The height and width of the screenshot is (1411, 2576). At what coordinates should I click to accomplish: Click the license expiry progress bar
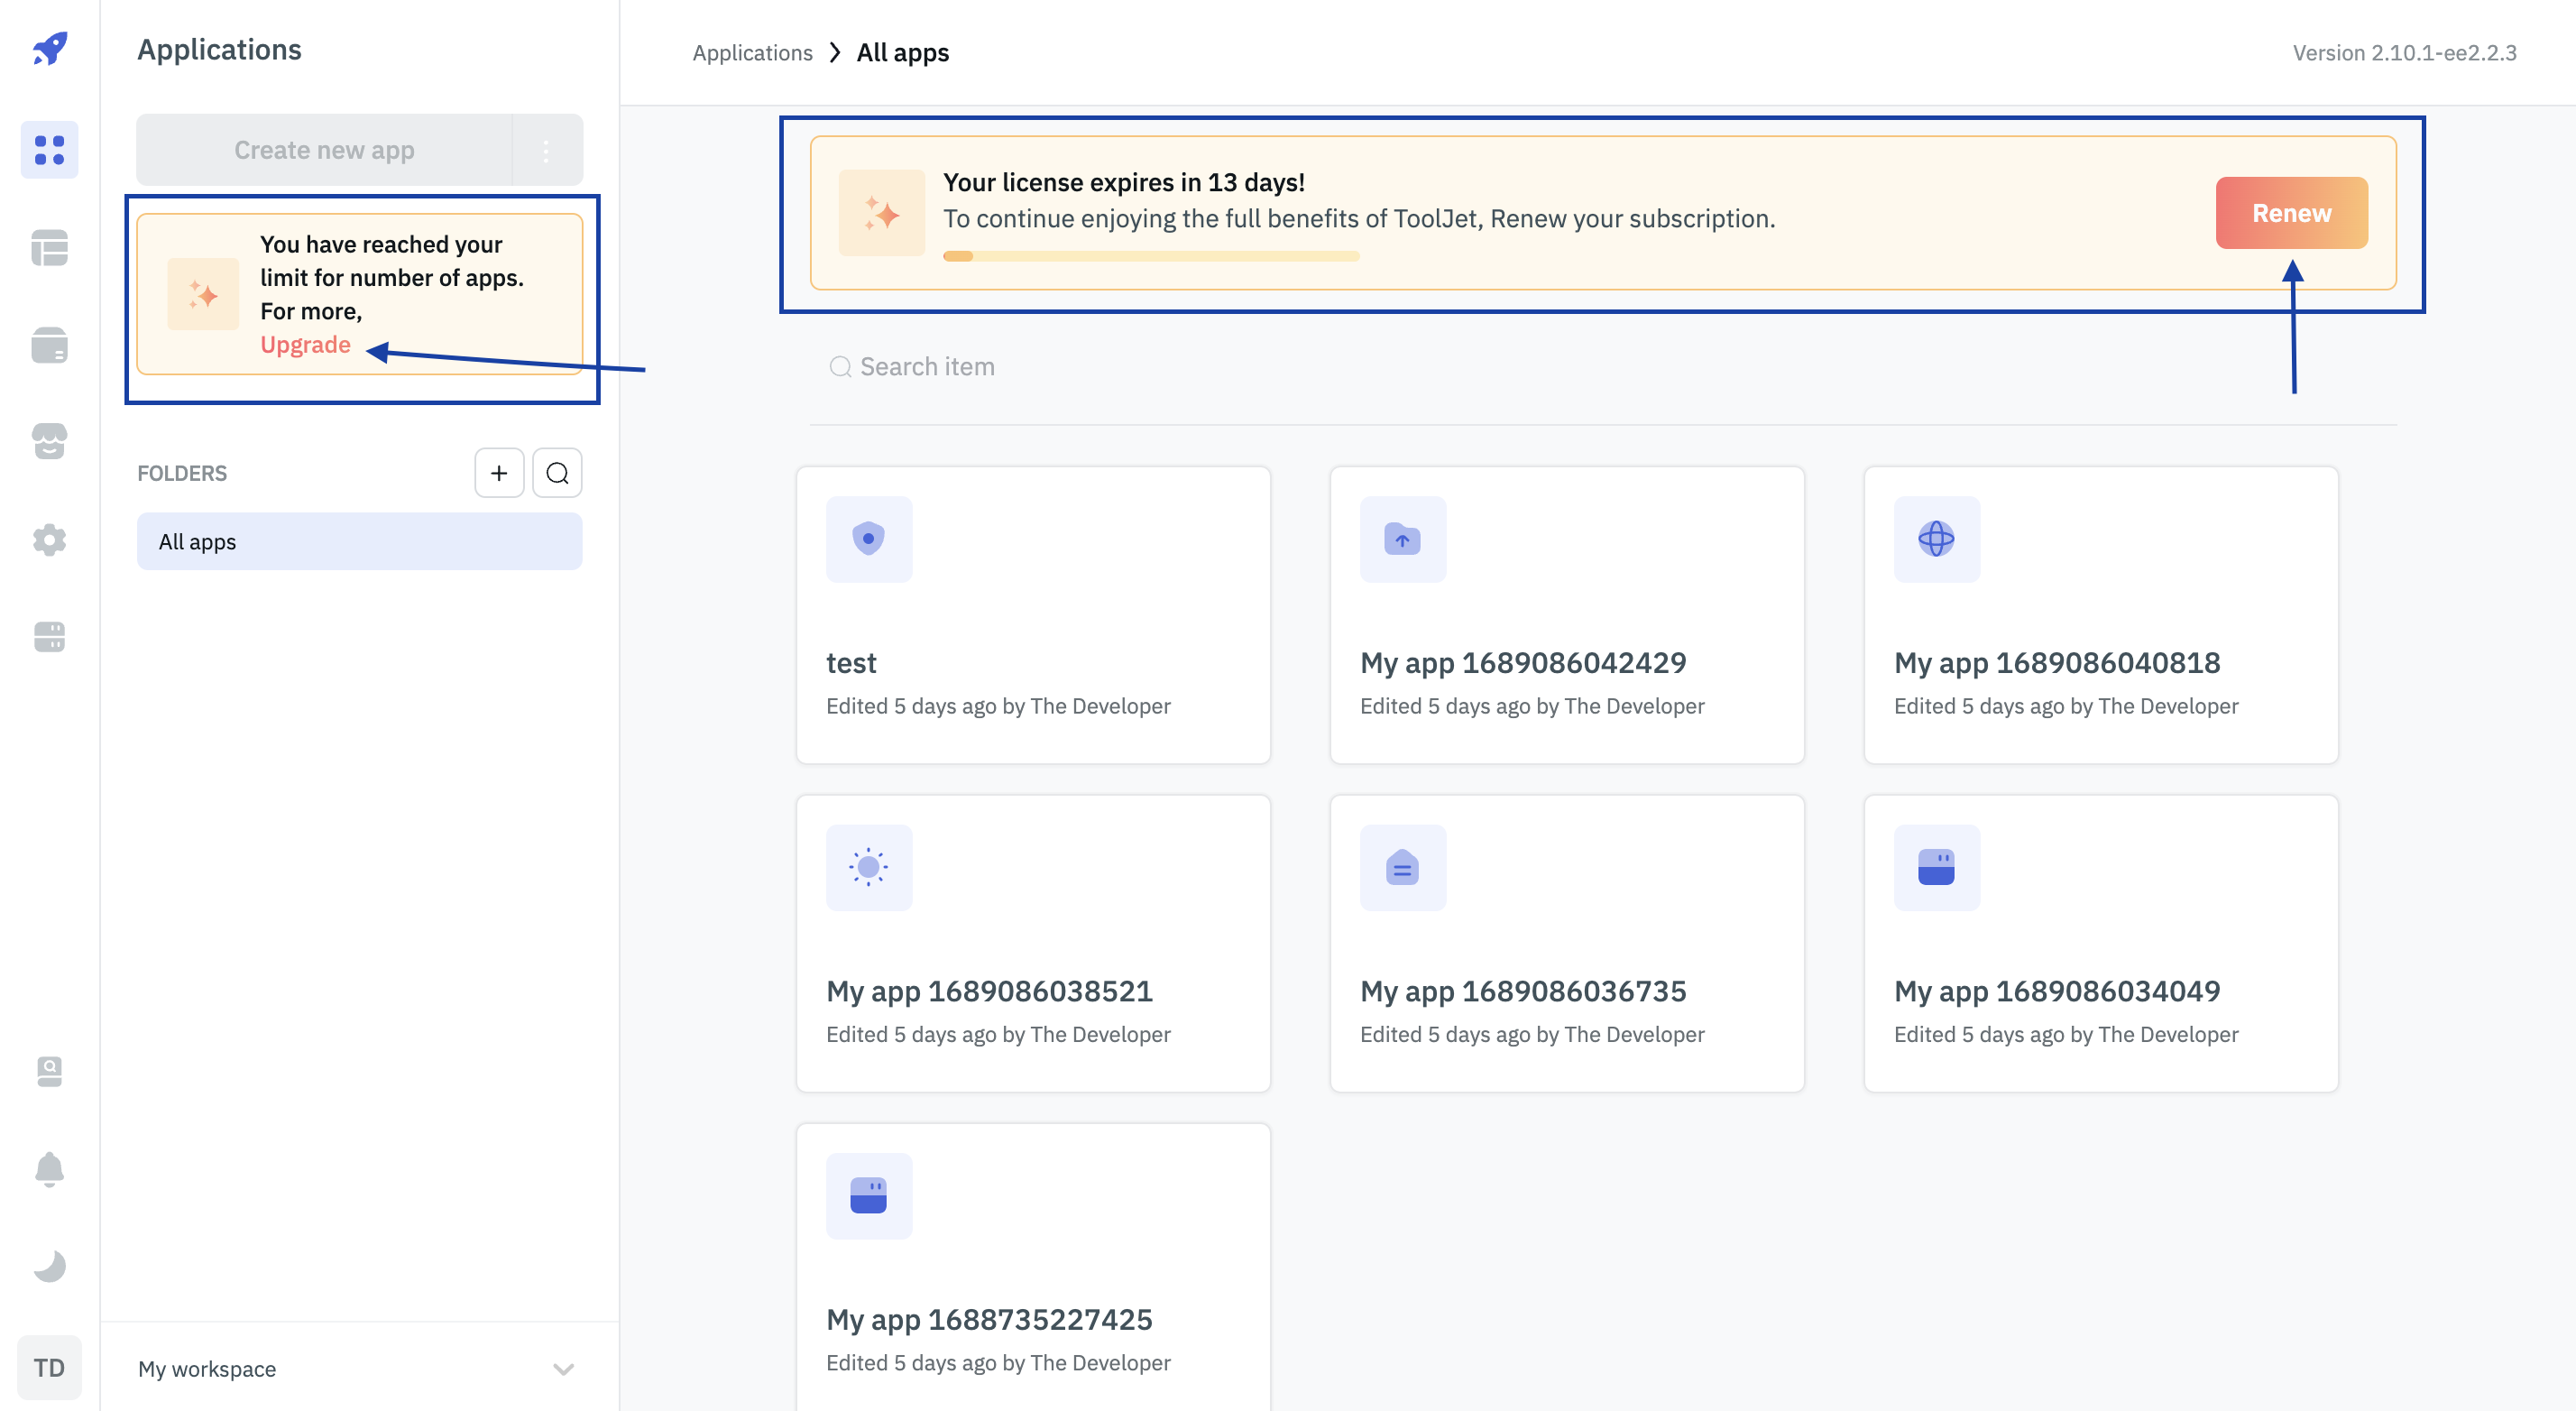coord(1150,256)
